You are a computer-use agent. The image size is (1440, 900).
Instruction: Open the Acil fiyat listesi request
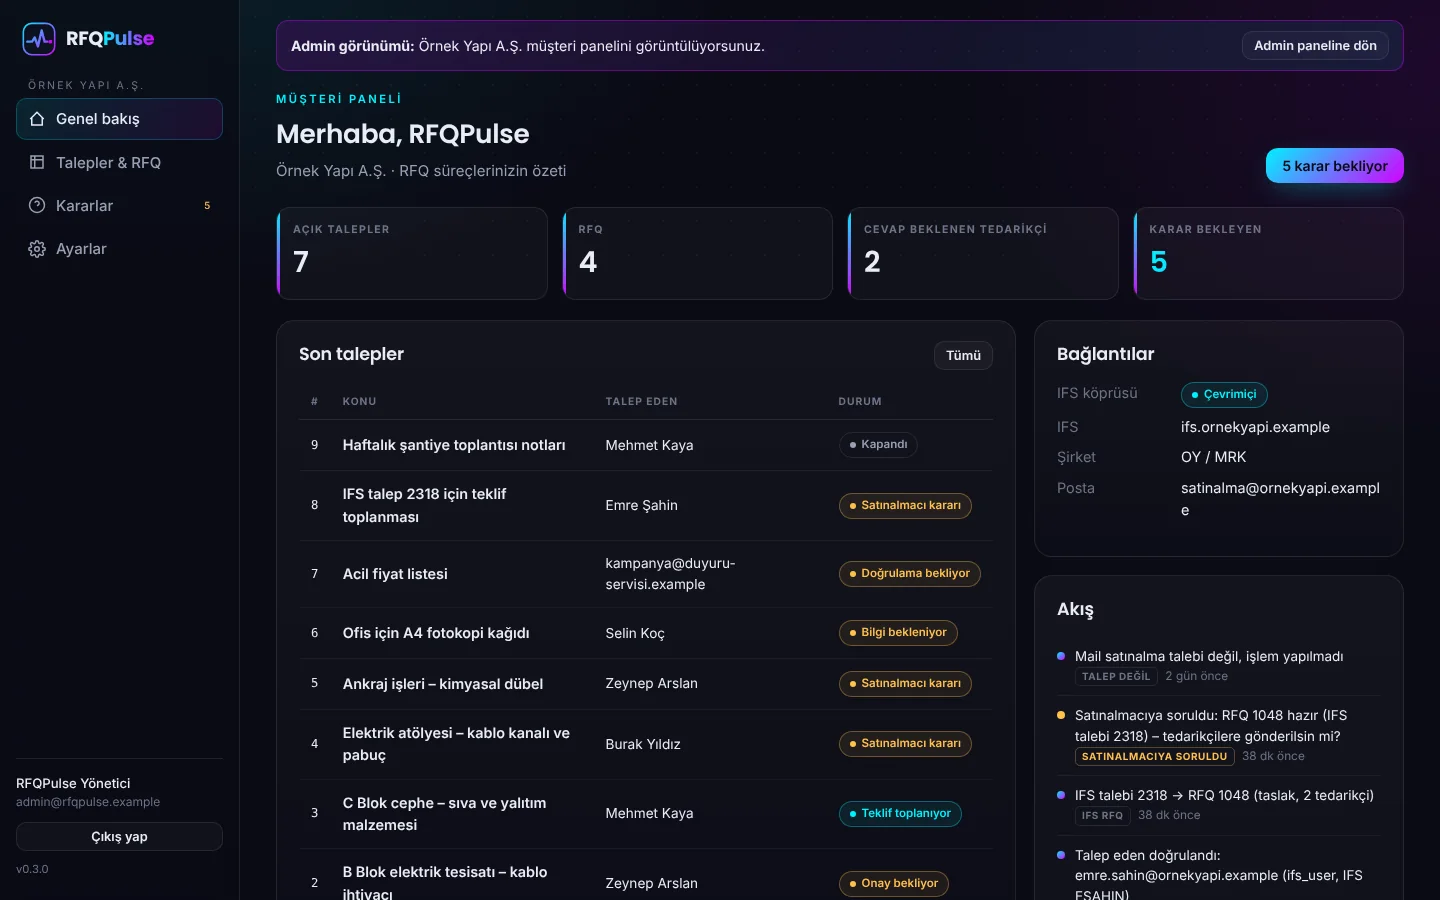[395, 574]
